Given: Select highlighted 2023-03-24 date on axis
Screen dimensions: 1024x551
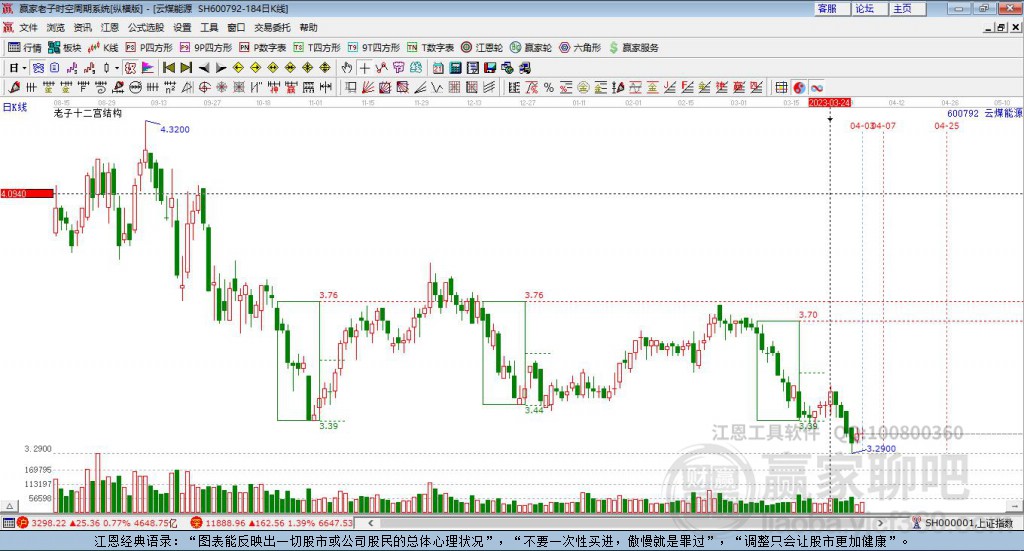Looking at the screenshot, I should coord(829,103).
